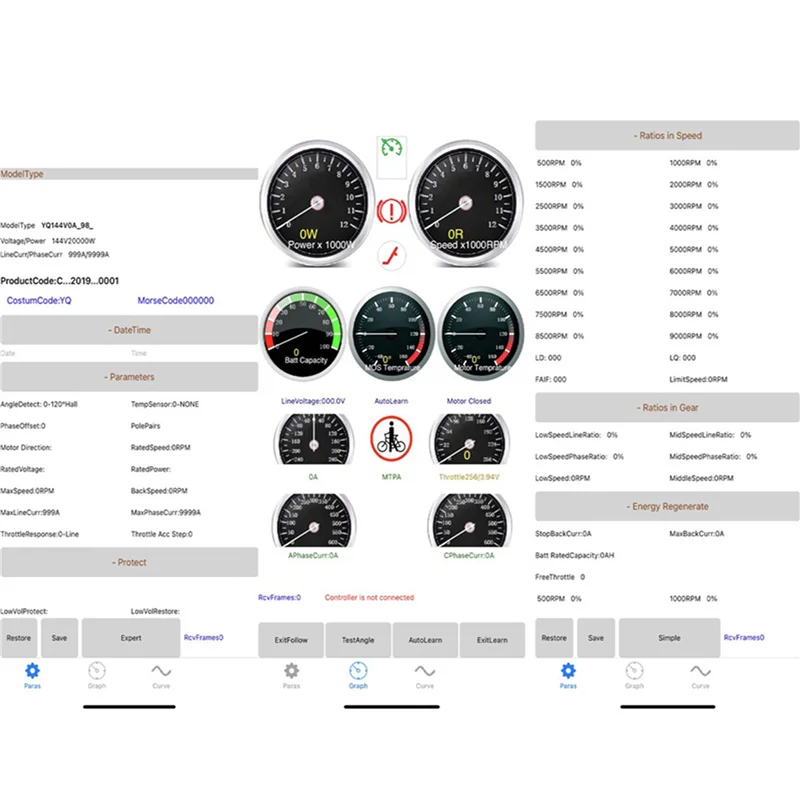Select the no-riding bicycle prohibition icon
This screenshot has height=800, width=800.
tap(389, 440)
